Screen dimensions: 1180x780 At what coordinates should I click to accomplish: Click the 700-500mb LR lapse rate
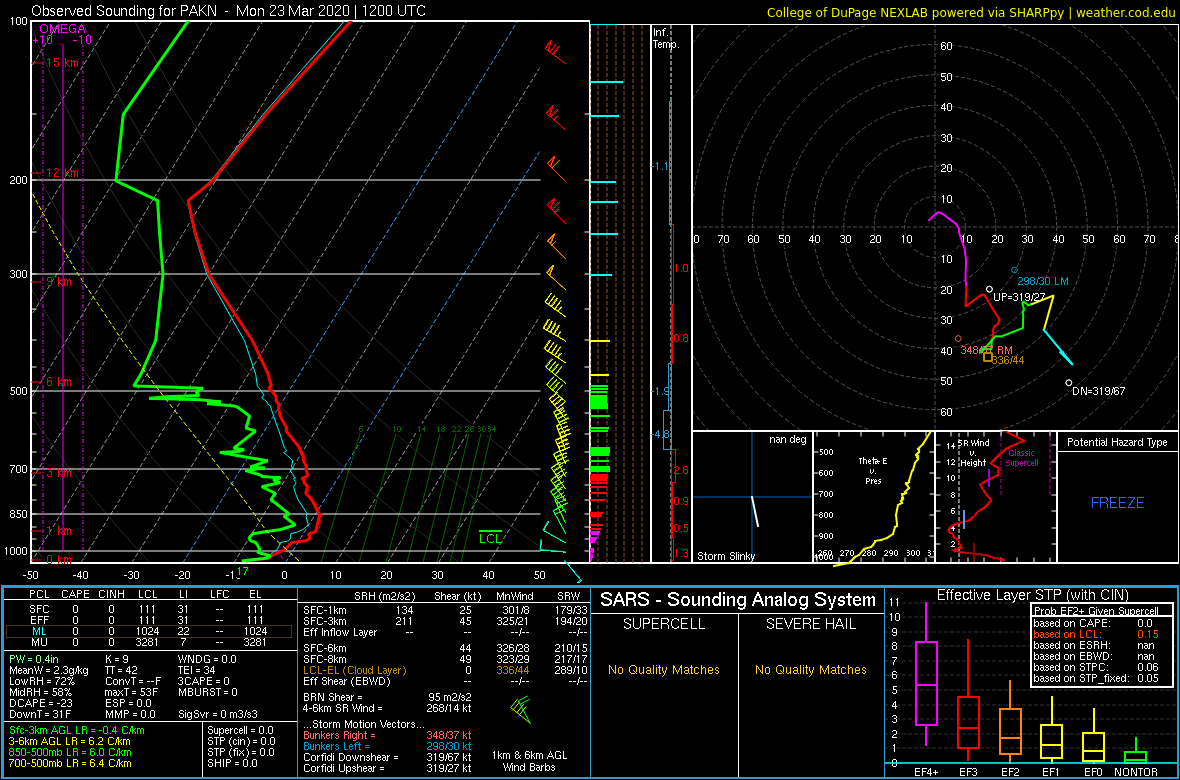point(70,763)
